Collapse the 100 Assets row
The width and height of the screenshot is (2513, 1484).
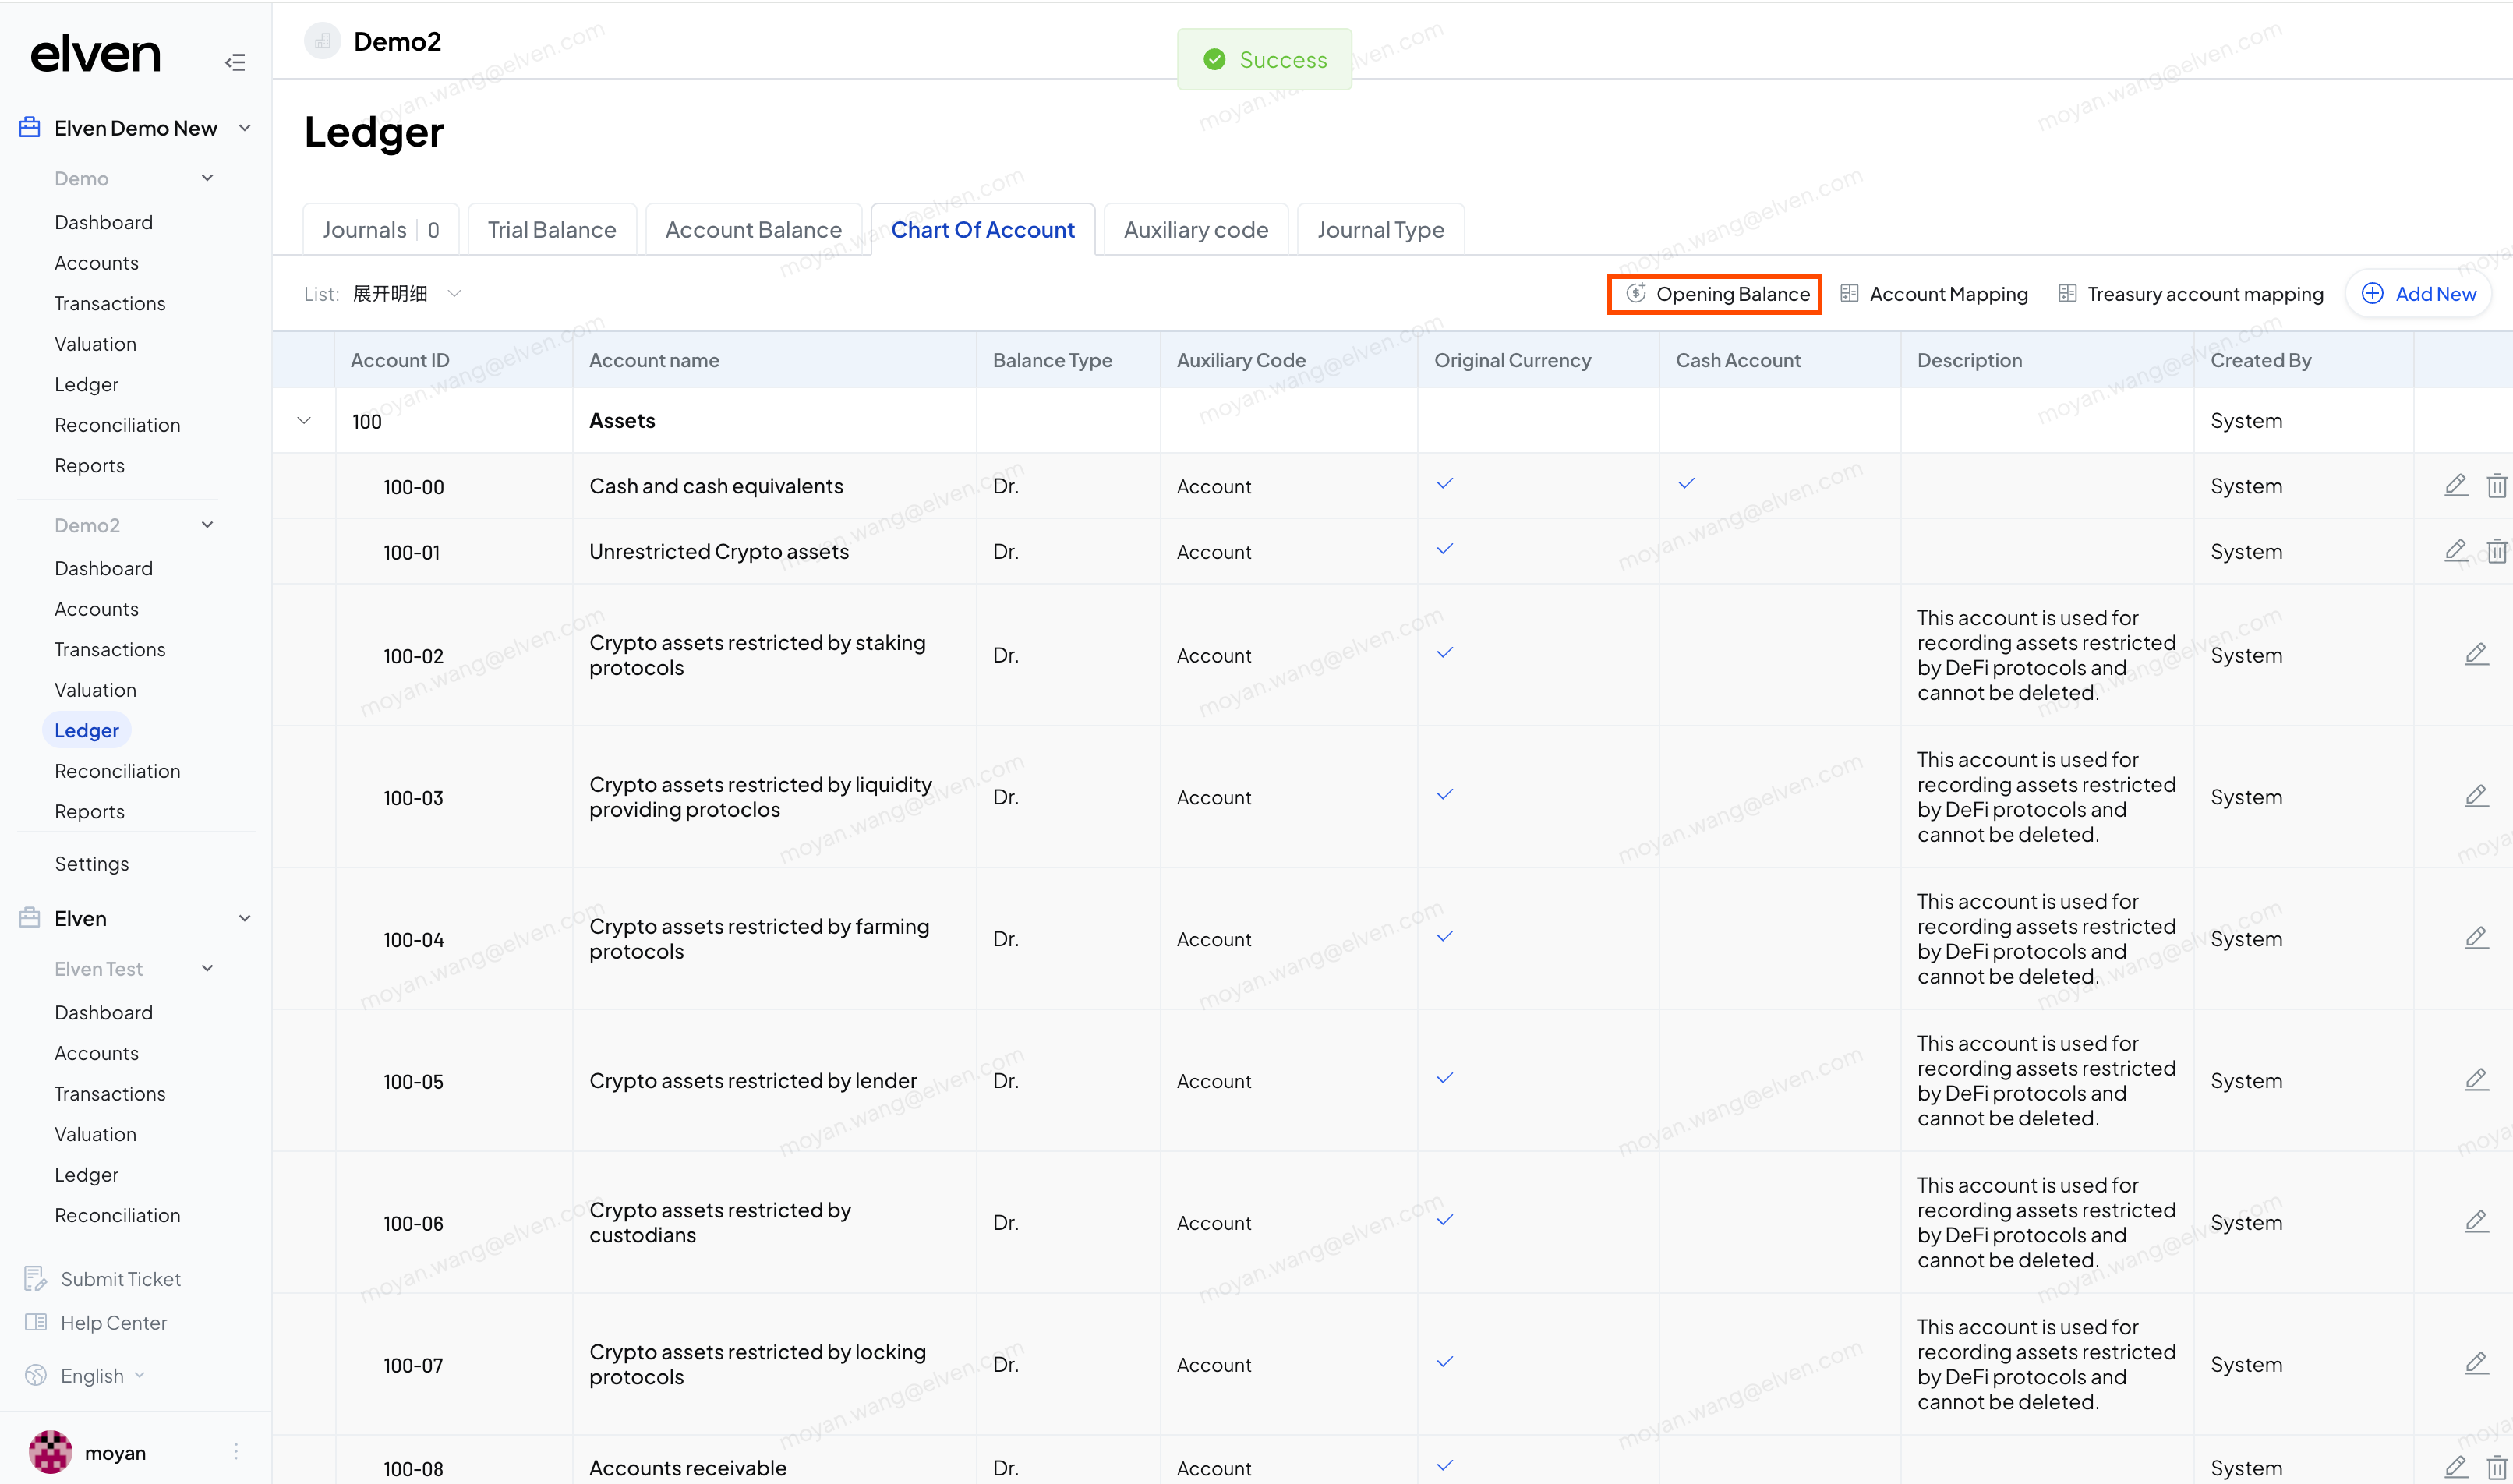click(304, 421)
